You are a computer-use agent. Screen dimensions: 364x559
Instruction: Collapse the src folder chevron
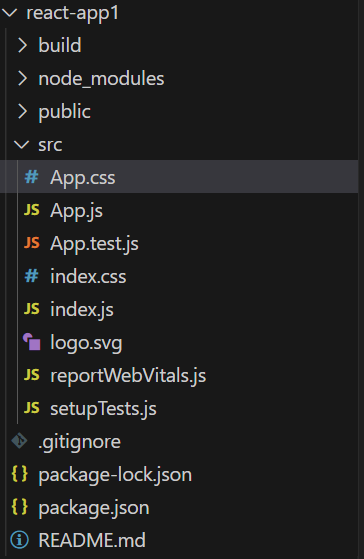pos(21,145)
